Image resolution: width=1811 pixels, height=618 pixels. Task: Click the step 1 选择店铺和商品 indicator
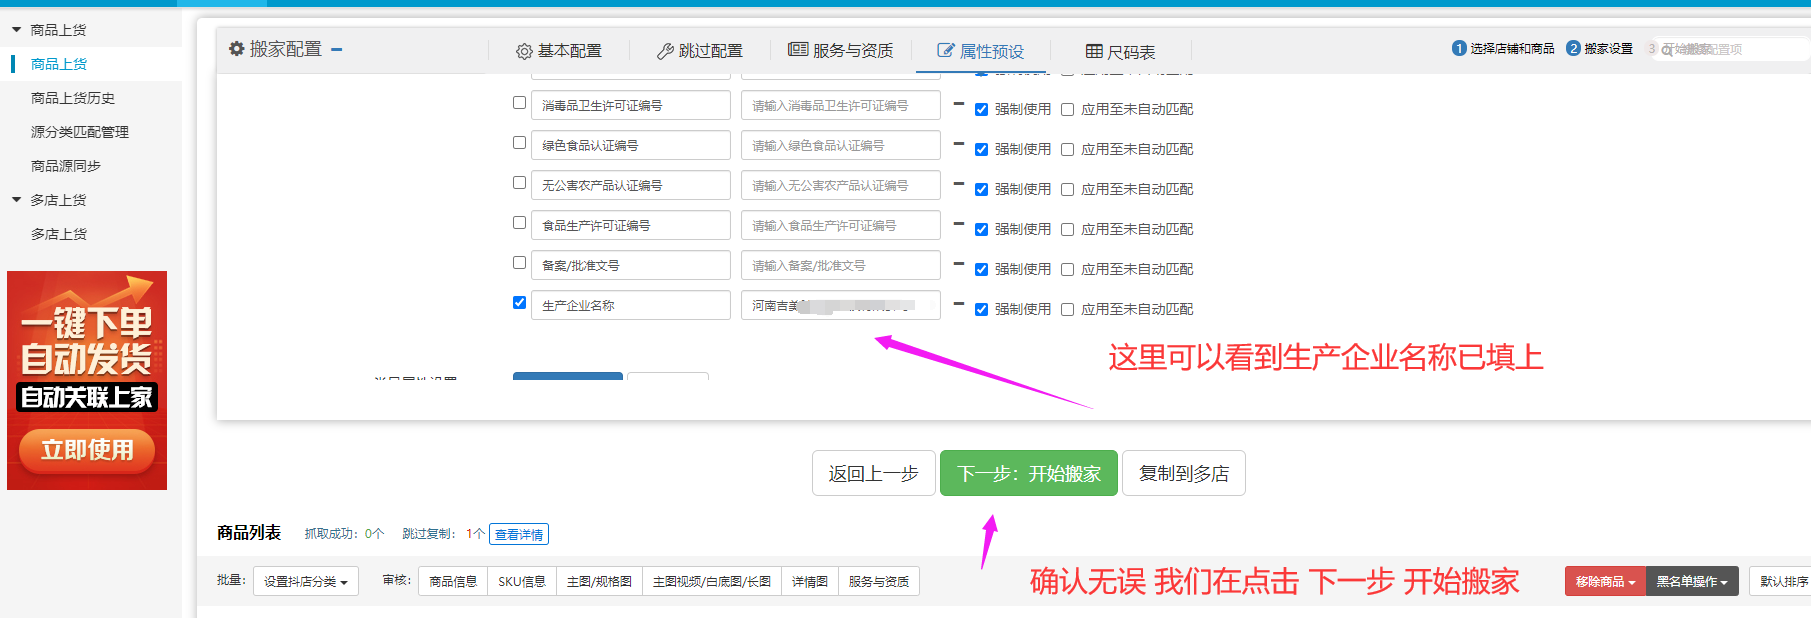(x=1503, y=49)
